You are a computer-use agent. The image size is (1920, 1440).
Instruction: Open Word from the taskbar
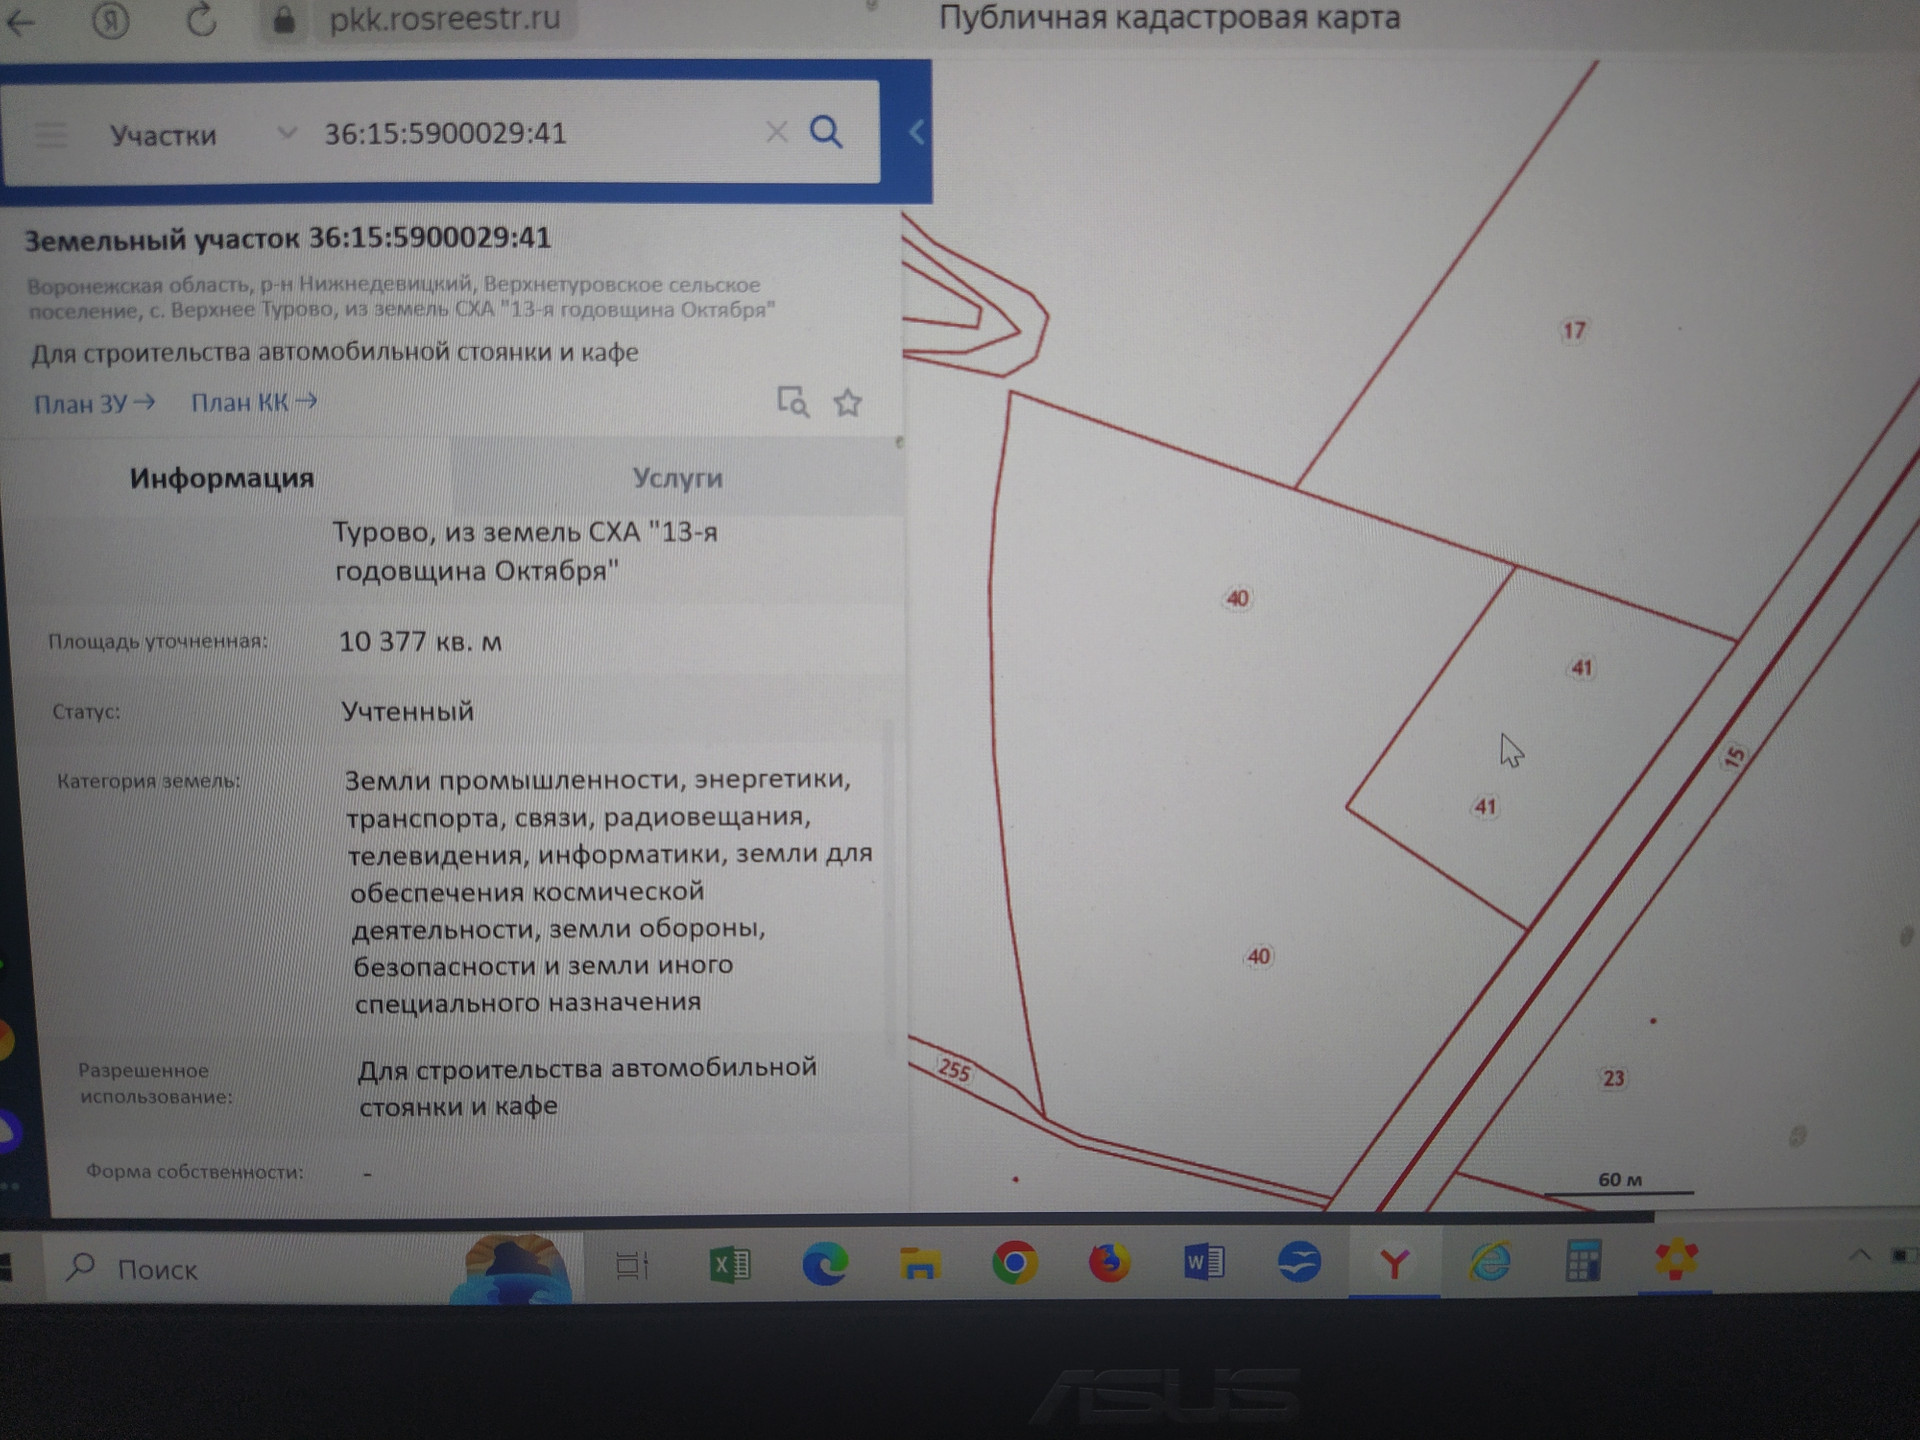tap(1203, 1262)
